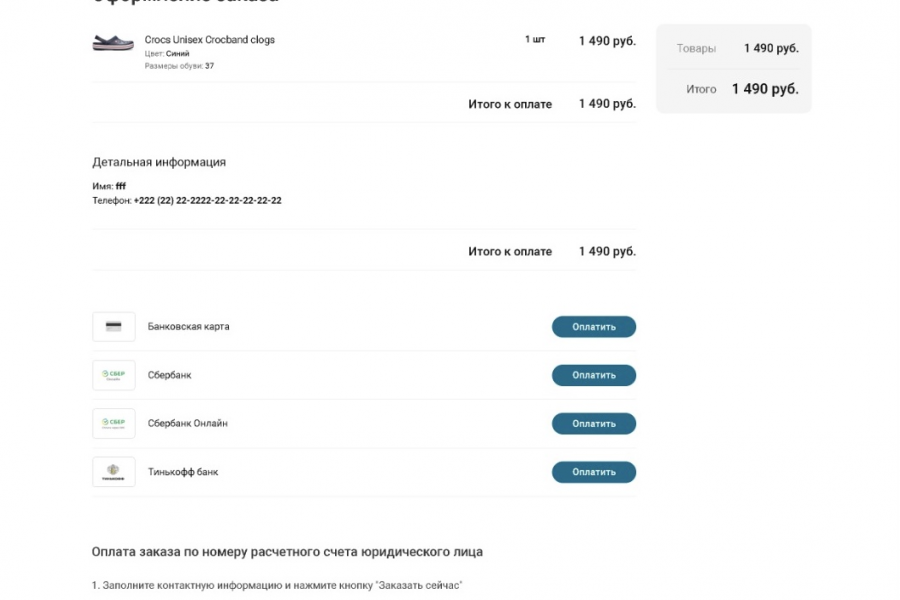Click the Crocs clog product thumbnail
Screen dimensions: 900x600
click(113, 43)
